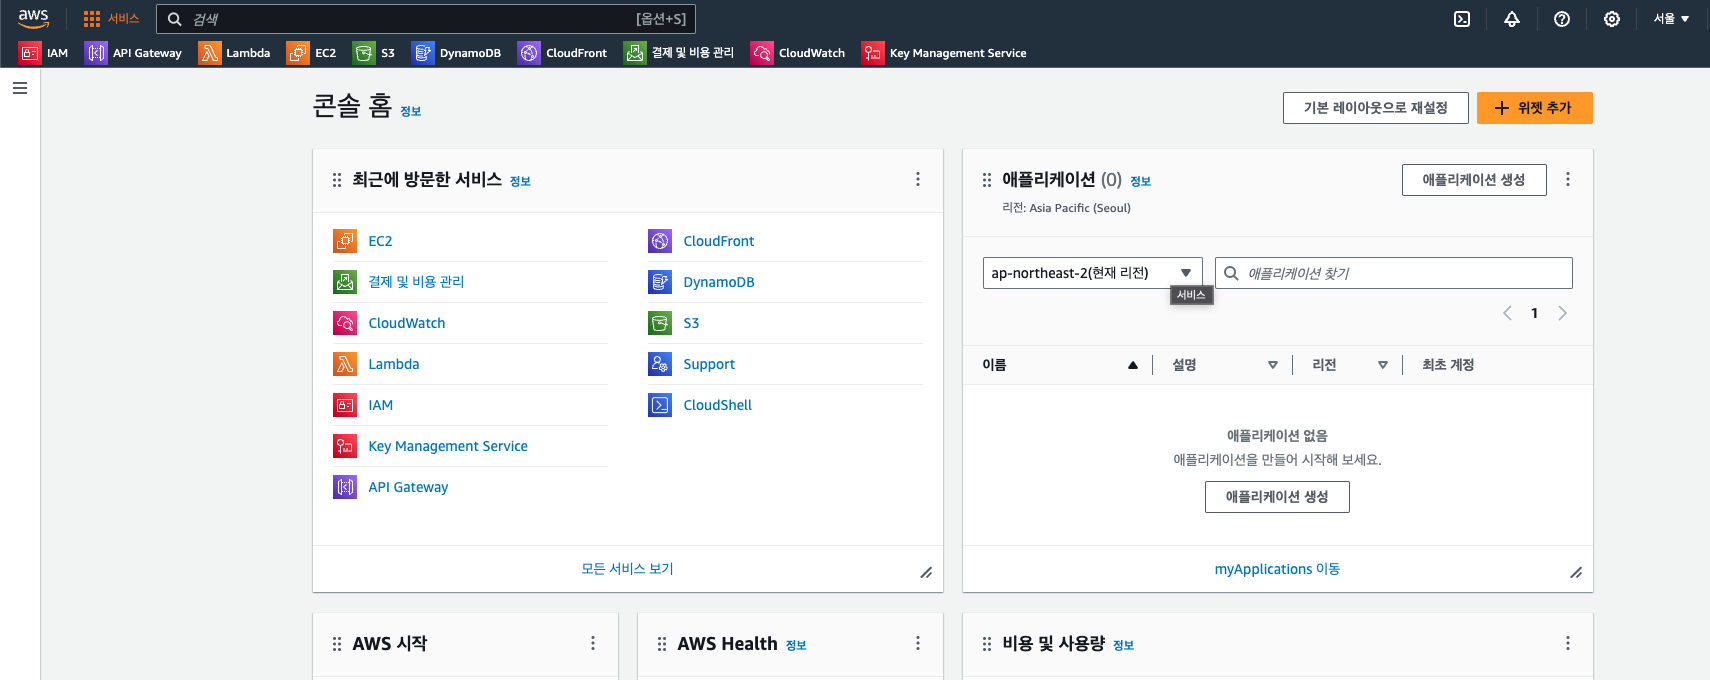The height and width of the screenshot is (680, 1710).
Task: Open EC2 from the favorites bar
Action: (x=312, y=53)
